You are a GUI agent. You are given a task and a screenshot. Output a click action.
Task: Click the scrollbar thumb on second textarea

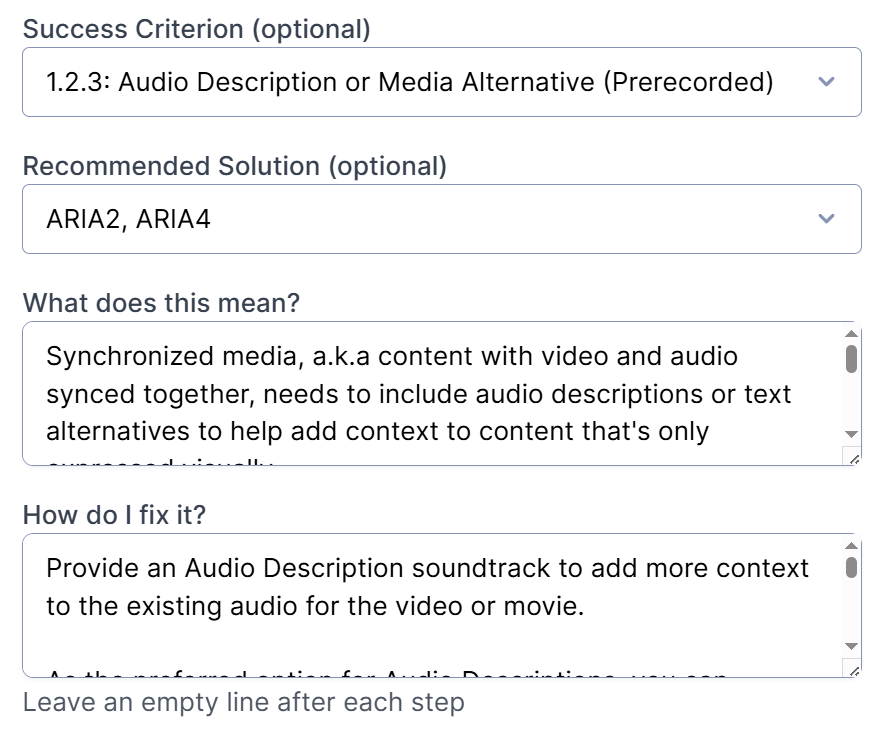[x=850, y=568]
